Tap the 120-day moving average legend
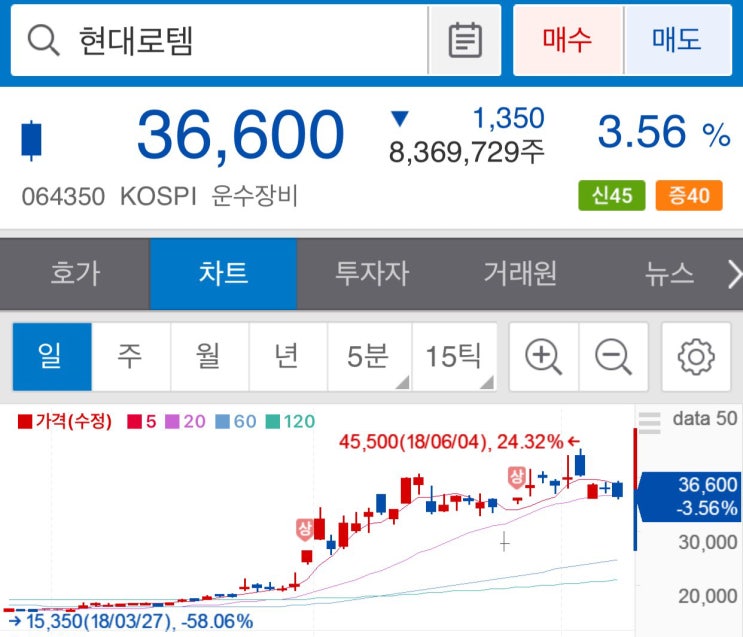 click(290, 421)
